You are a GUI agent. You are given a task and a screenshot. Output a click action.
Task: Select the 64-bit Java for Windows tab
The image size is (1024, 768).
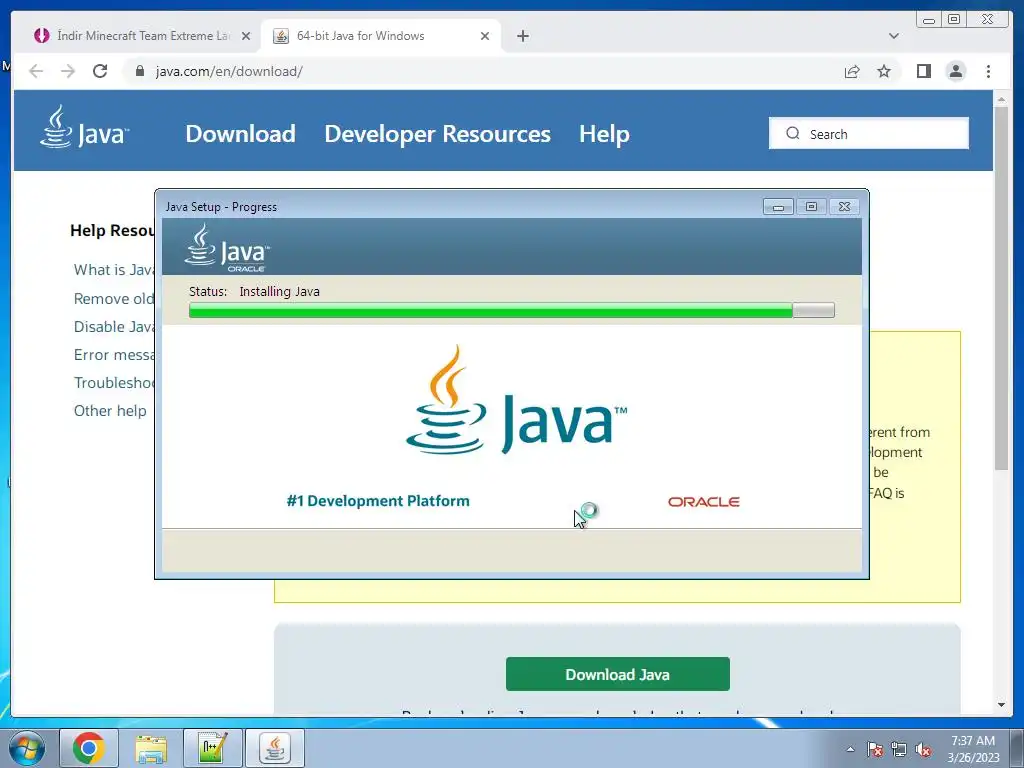coord(381,36)
